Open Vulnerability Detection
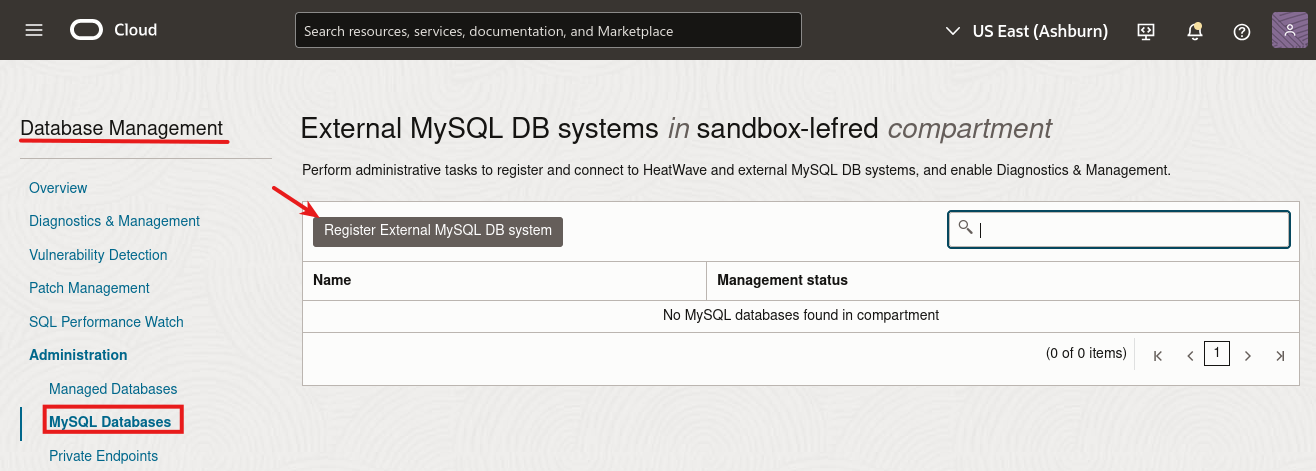Image resolution: width=1316 pixels, height=471 pixels. (x=98, y=255)
